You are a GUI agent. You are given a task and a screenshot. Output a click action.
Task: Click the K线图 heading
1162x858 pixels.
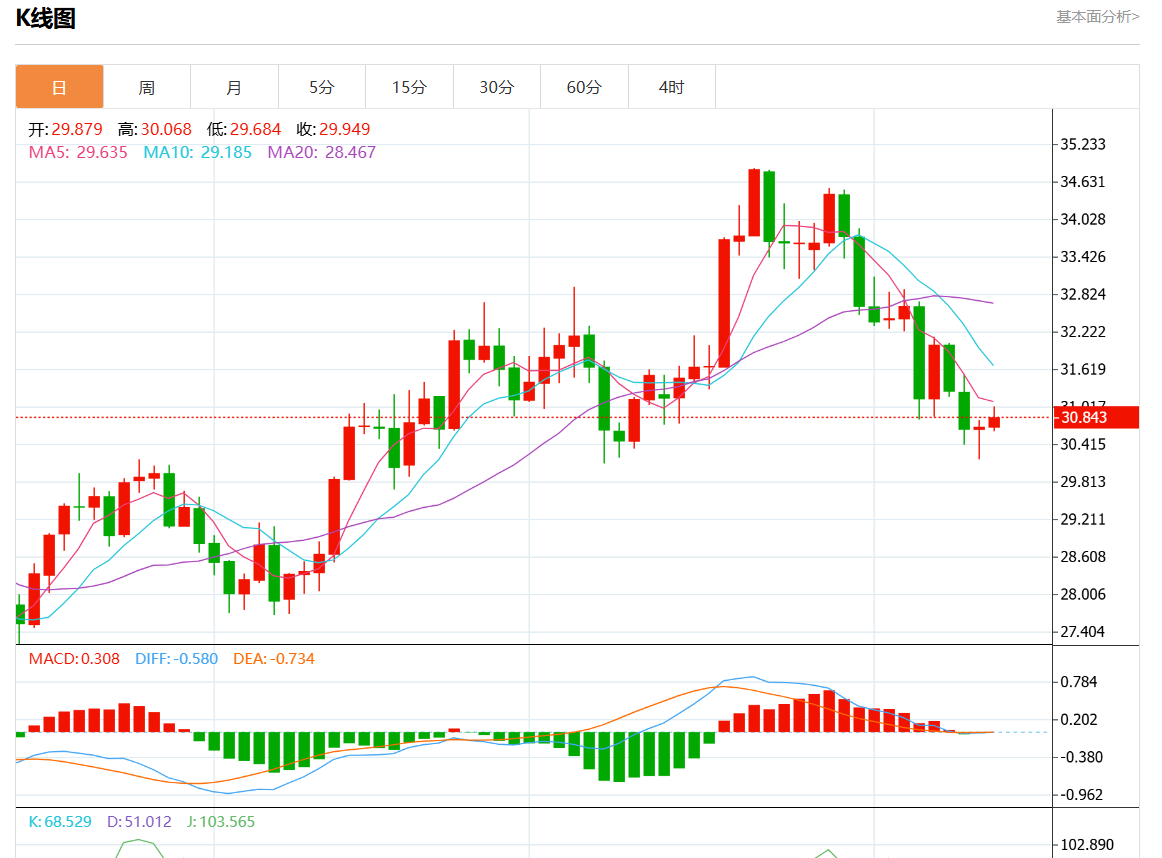pyautogui.click(x=46, y=18)
